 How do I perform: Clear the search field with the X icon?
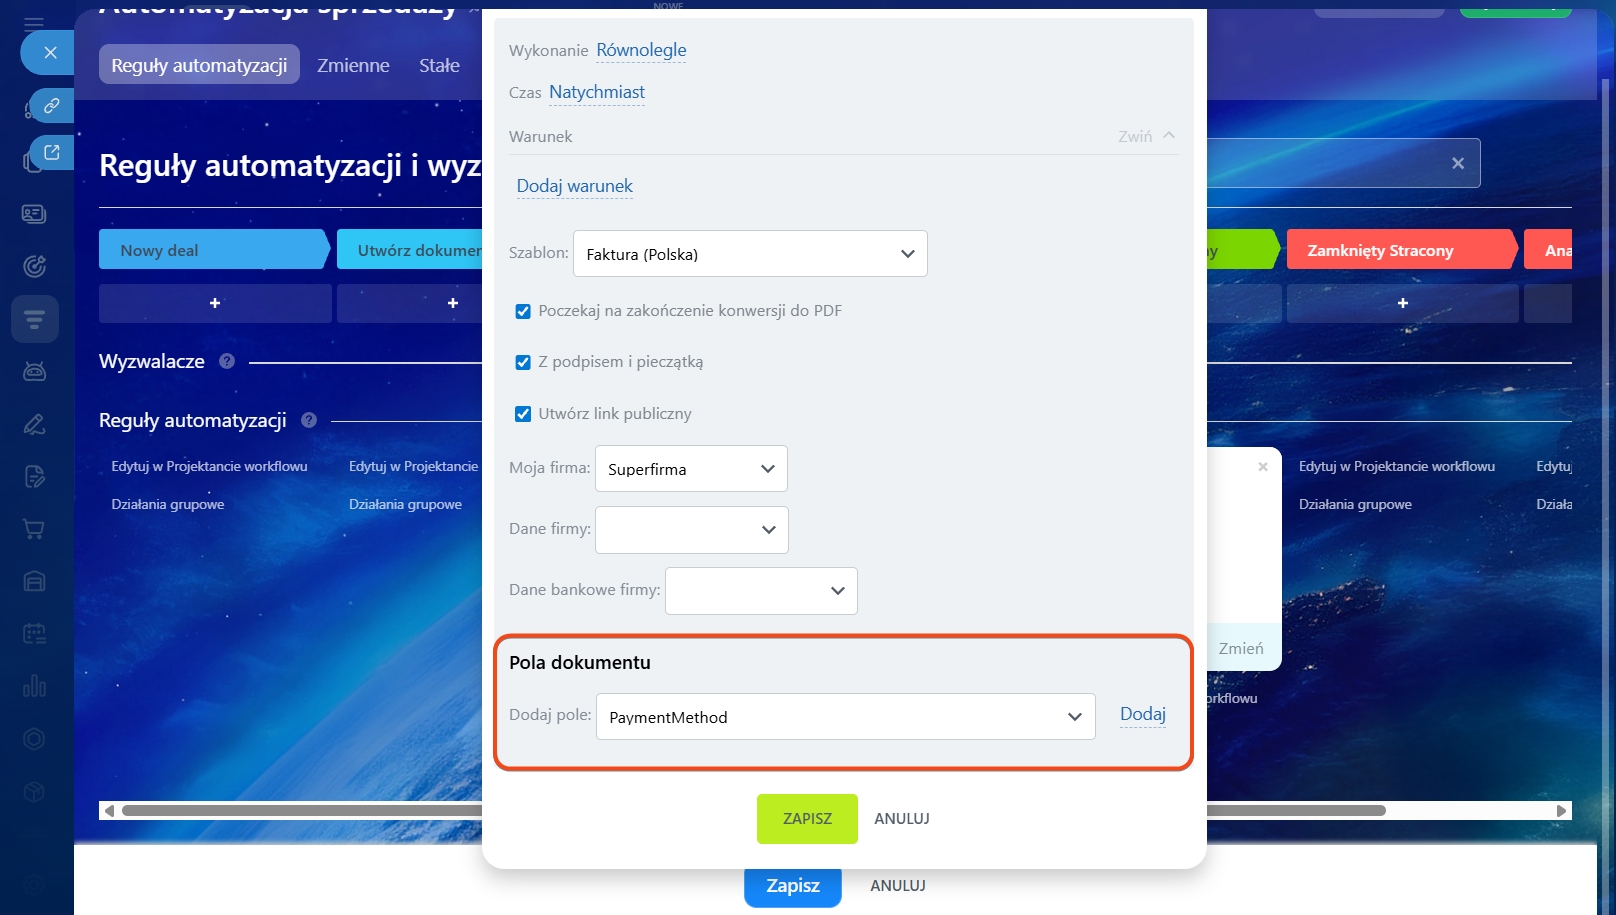pyautogui.click(x=1458, y=163)
